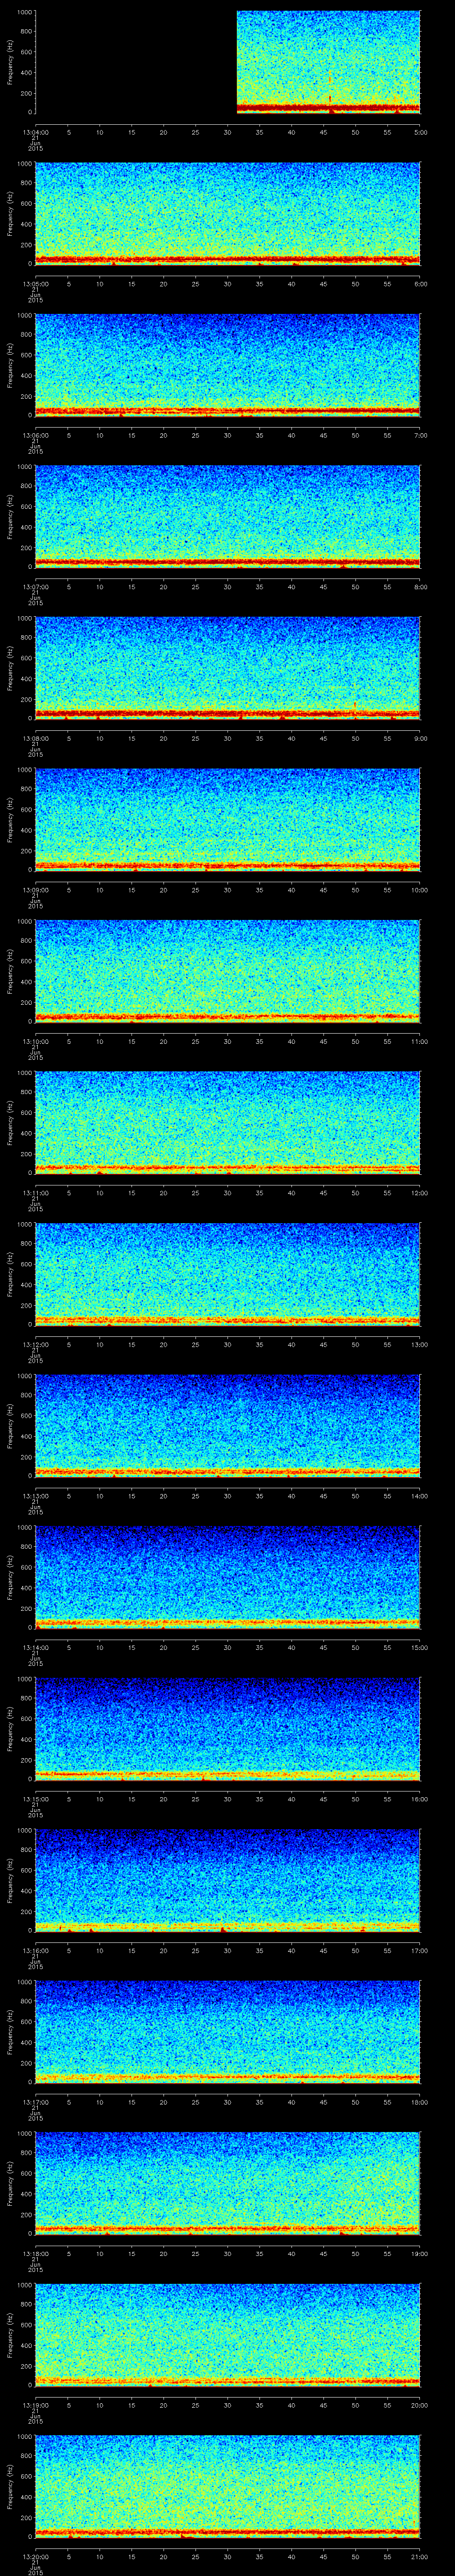
Task: Click the 15-second tick under the 13:07:00 spectrogram
Action: point(132,587)
